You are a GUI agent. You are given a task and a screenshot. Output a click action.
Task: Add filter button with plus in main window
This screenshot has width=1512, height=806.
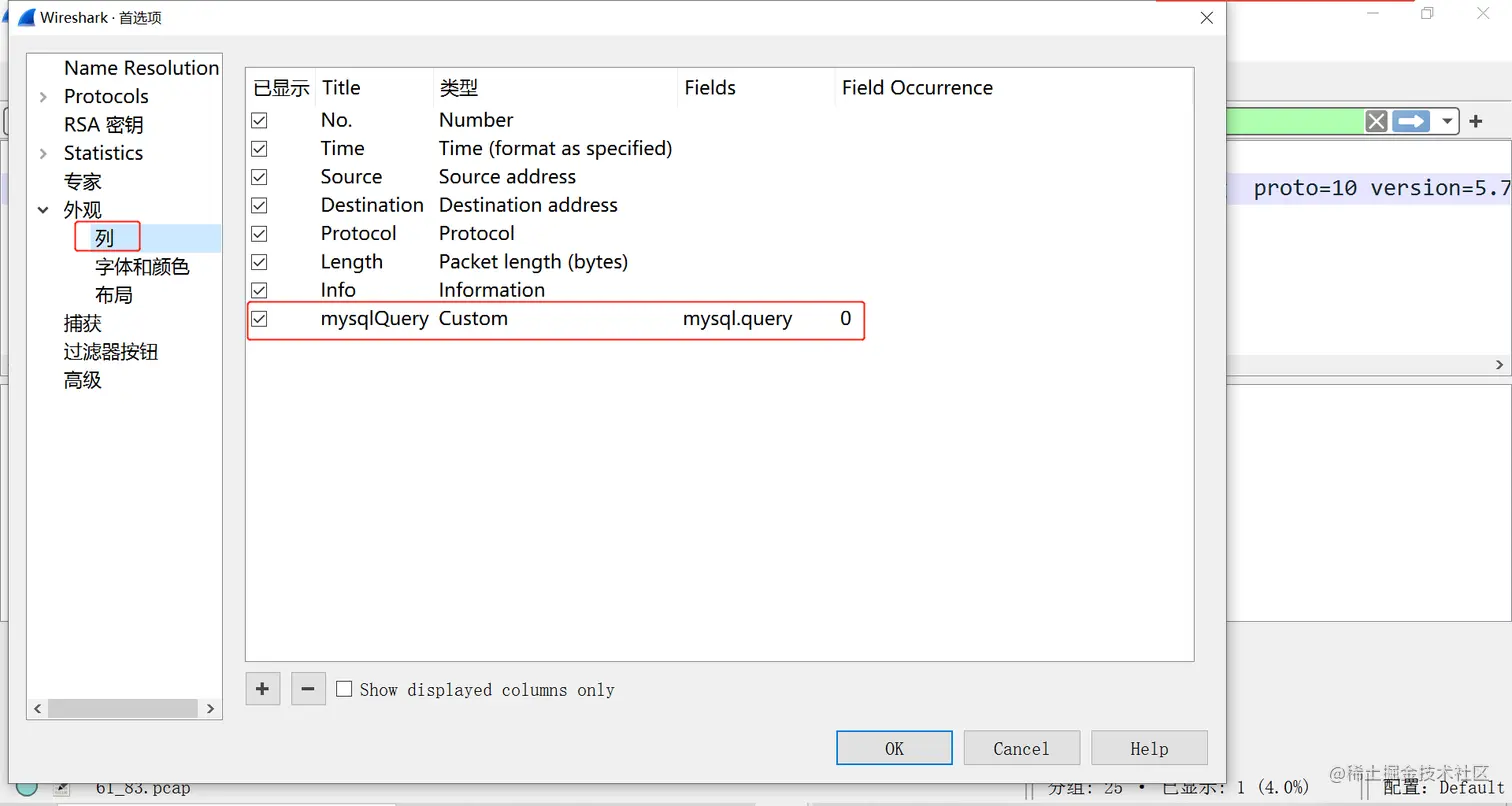(x=1475, y=121)
